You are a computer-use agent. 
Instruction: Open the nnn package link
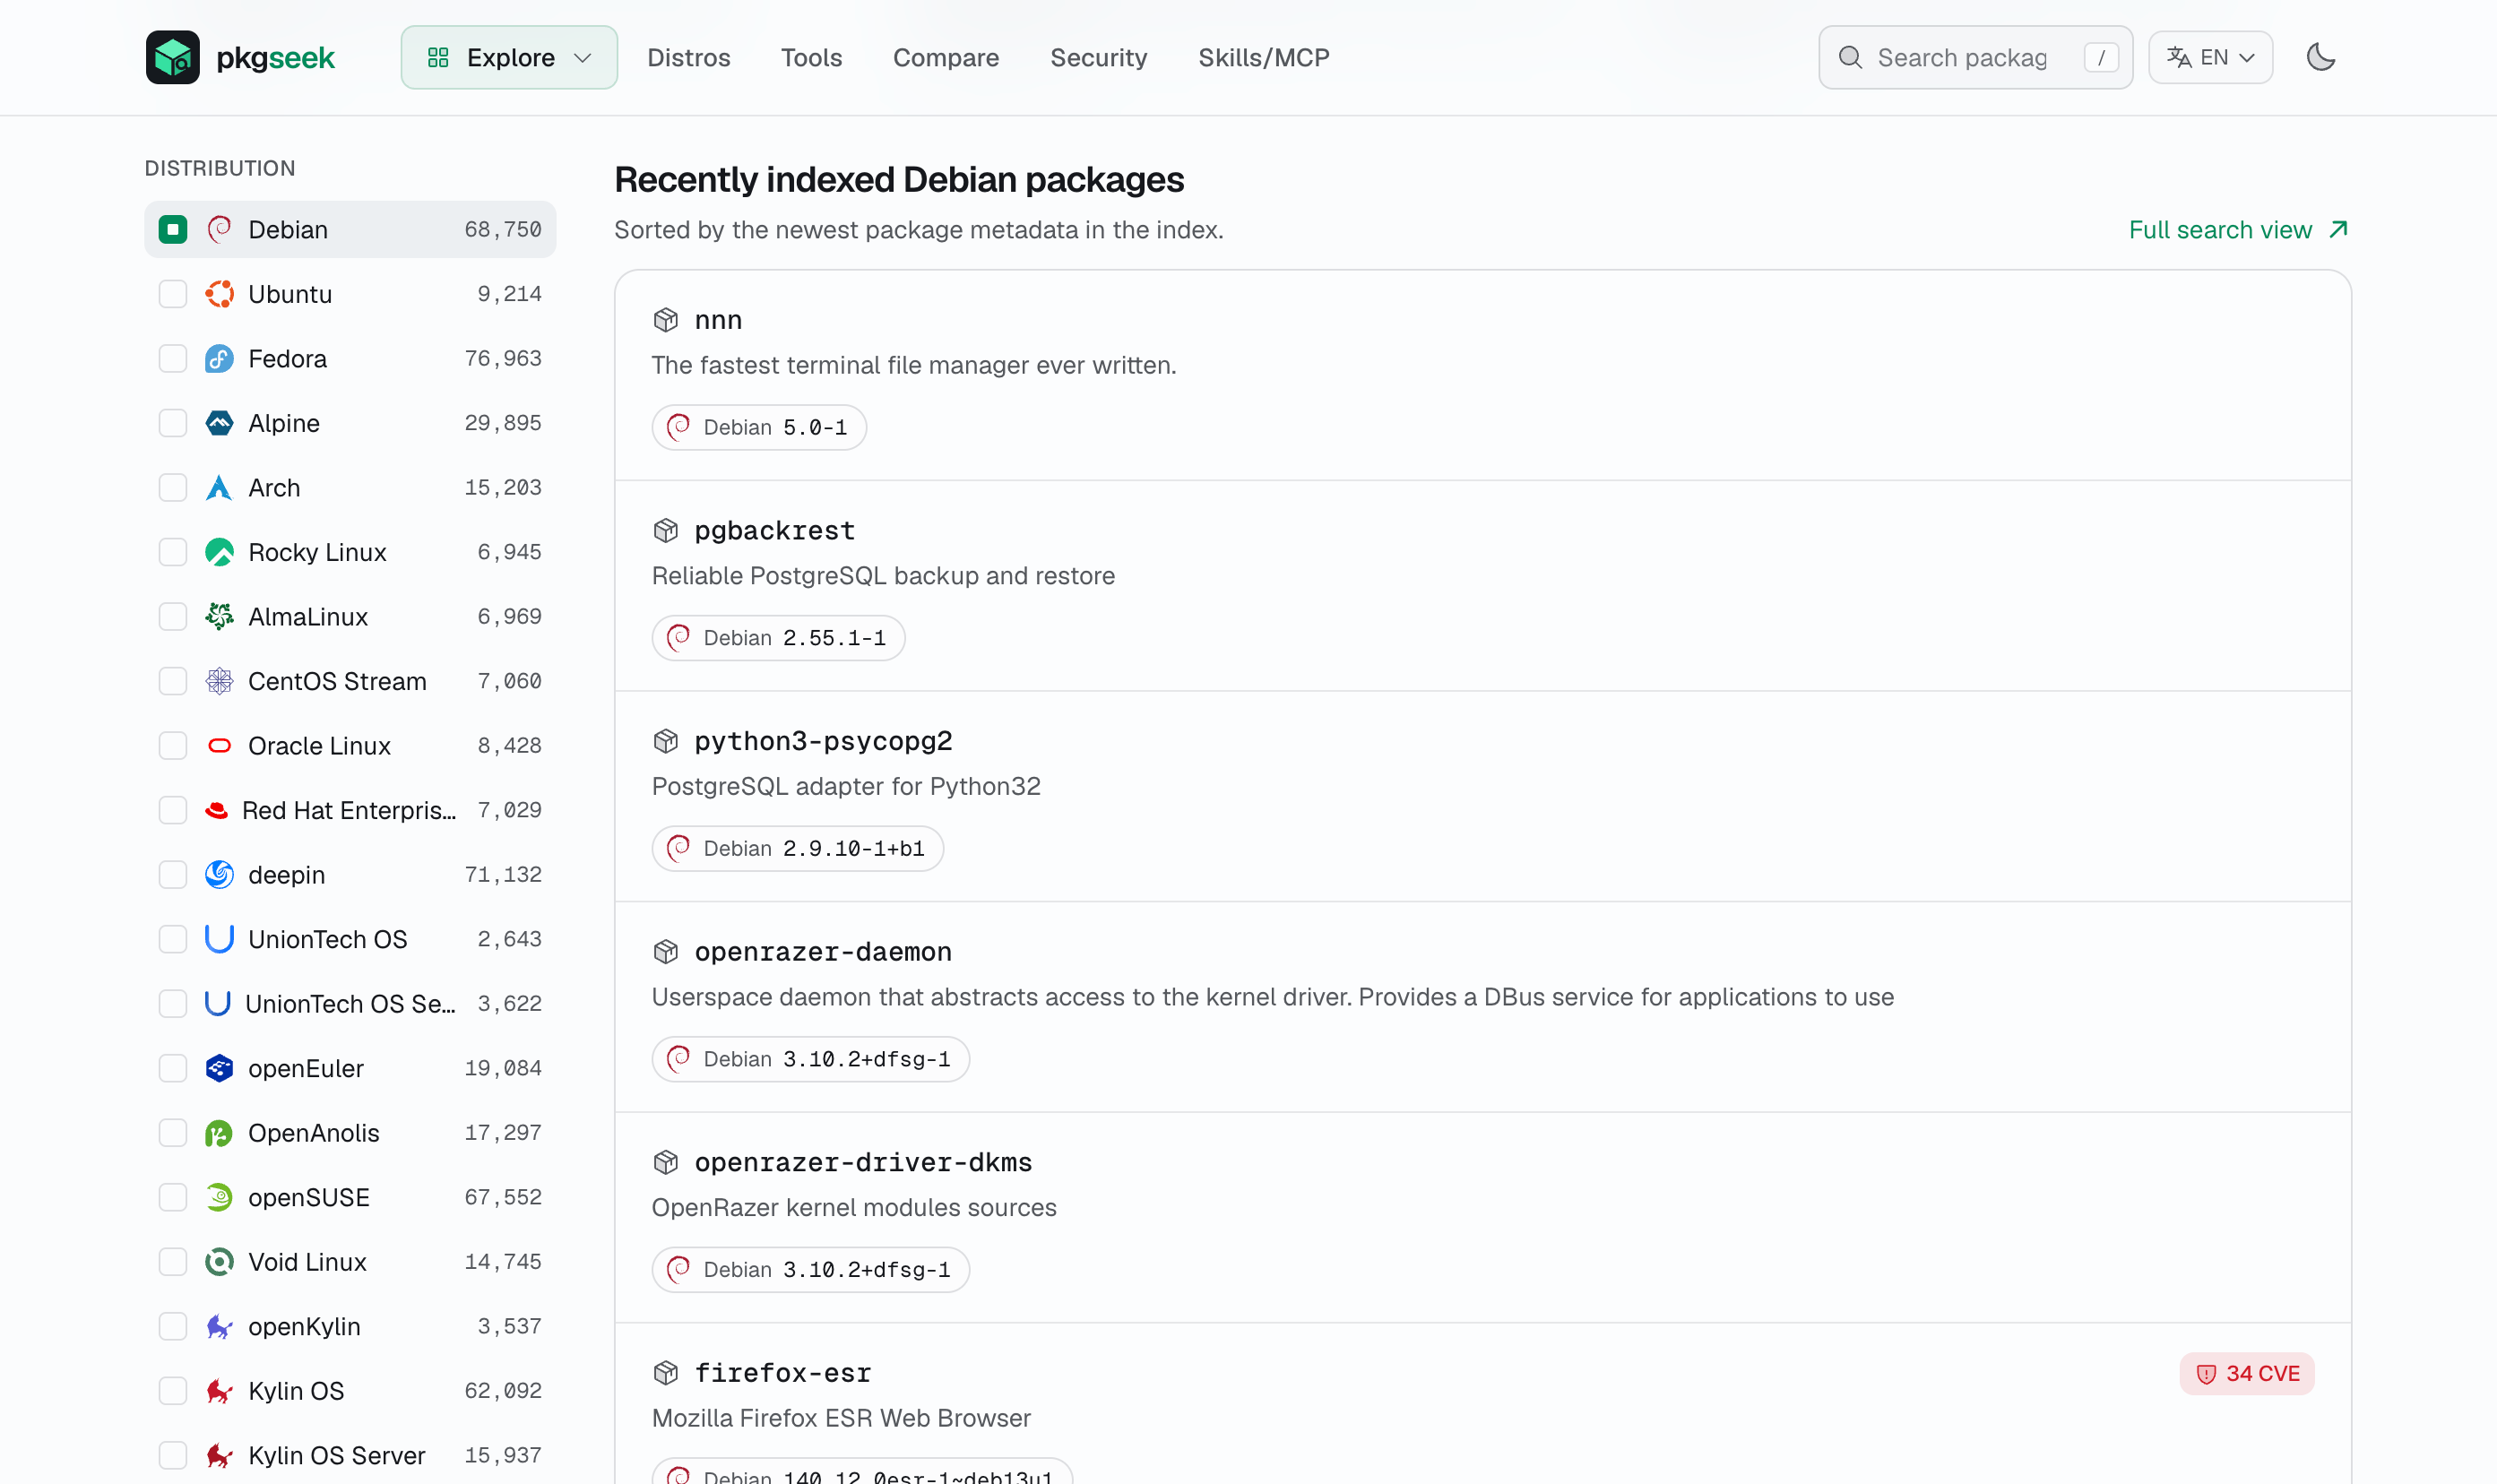(718, 320)
